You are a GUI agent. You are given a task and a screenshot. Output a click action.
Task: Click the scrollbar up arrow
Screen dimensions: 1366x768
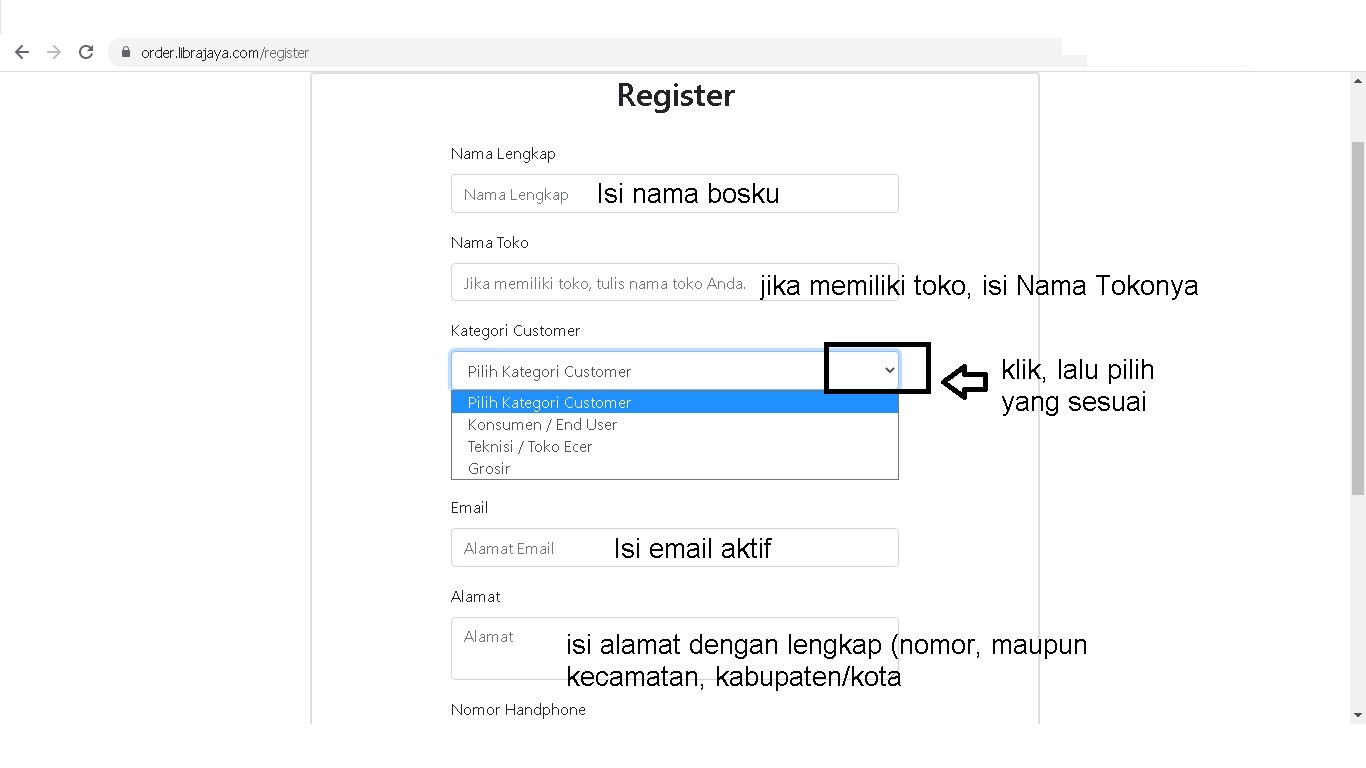tap(1357, 81)
